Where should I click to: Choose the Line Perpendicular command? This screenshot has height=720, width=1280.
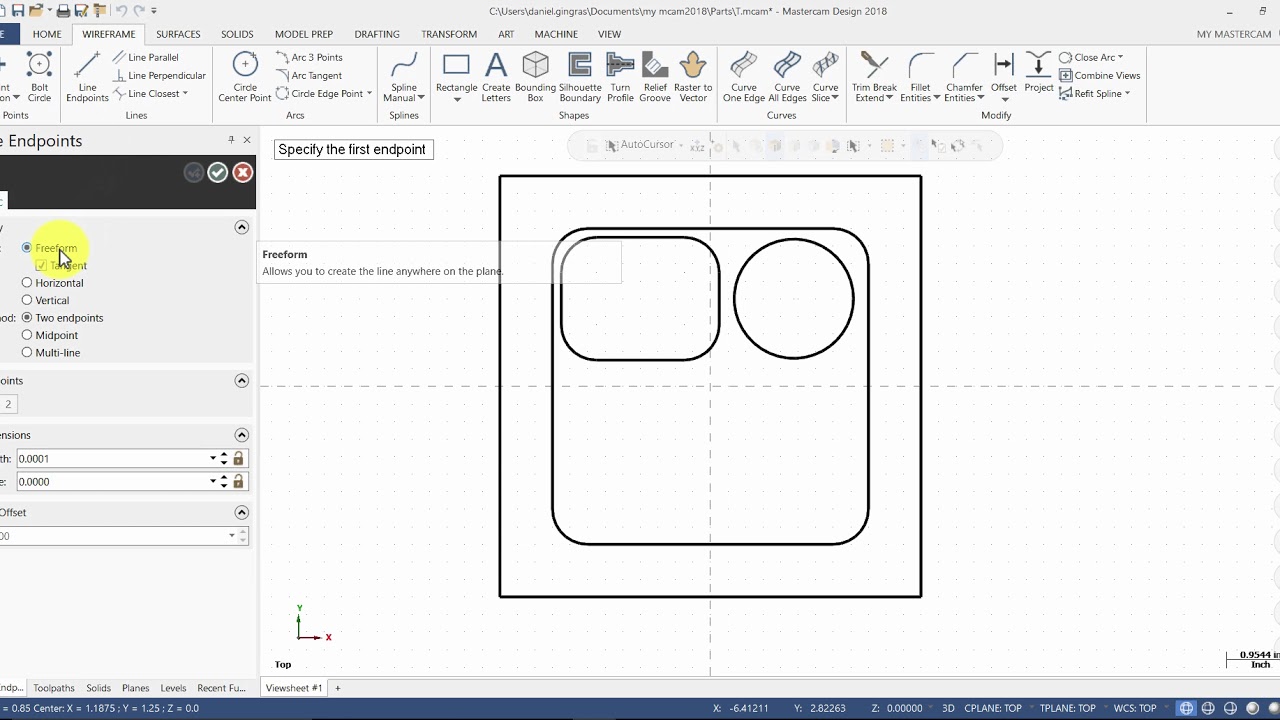158,75
